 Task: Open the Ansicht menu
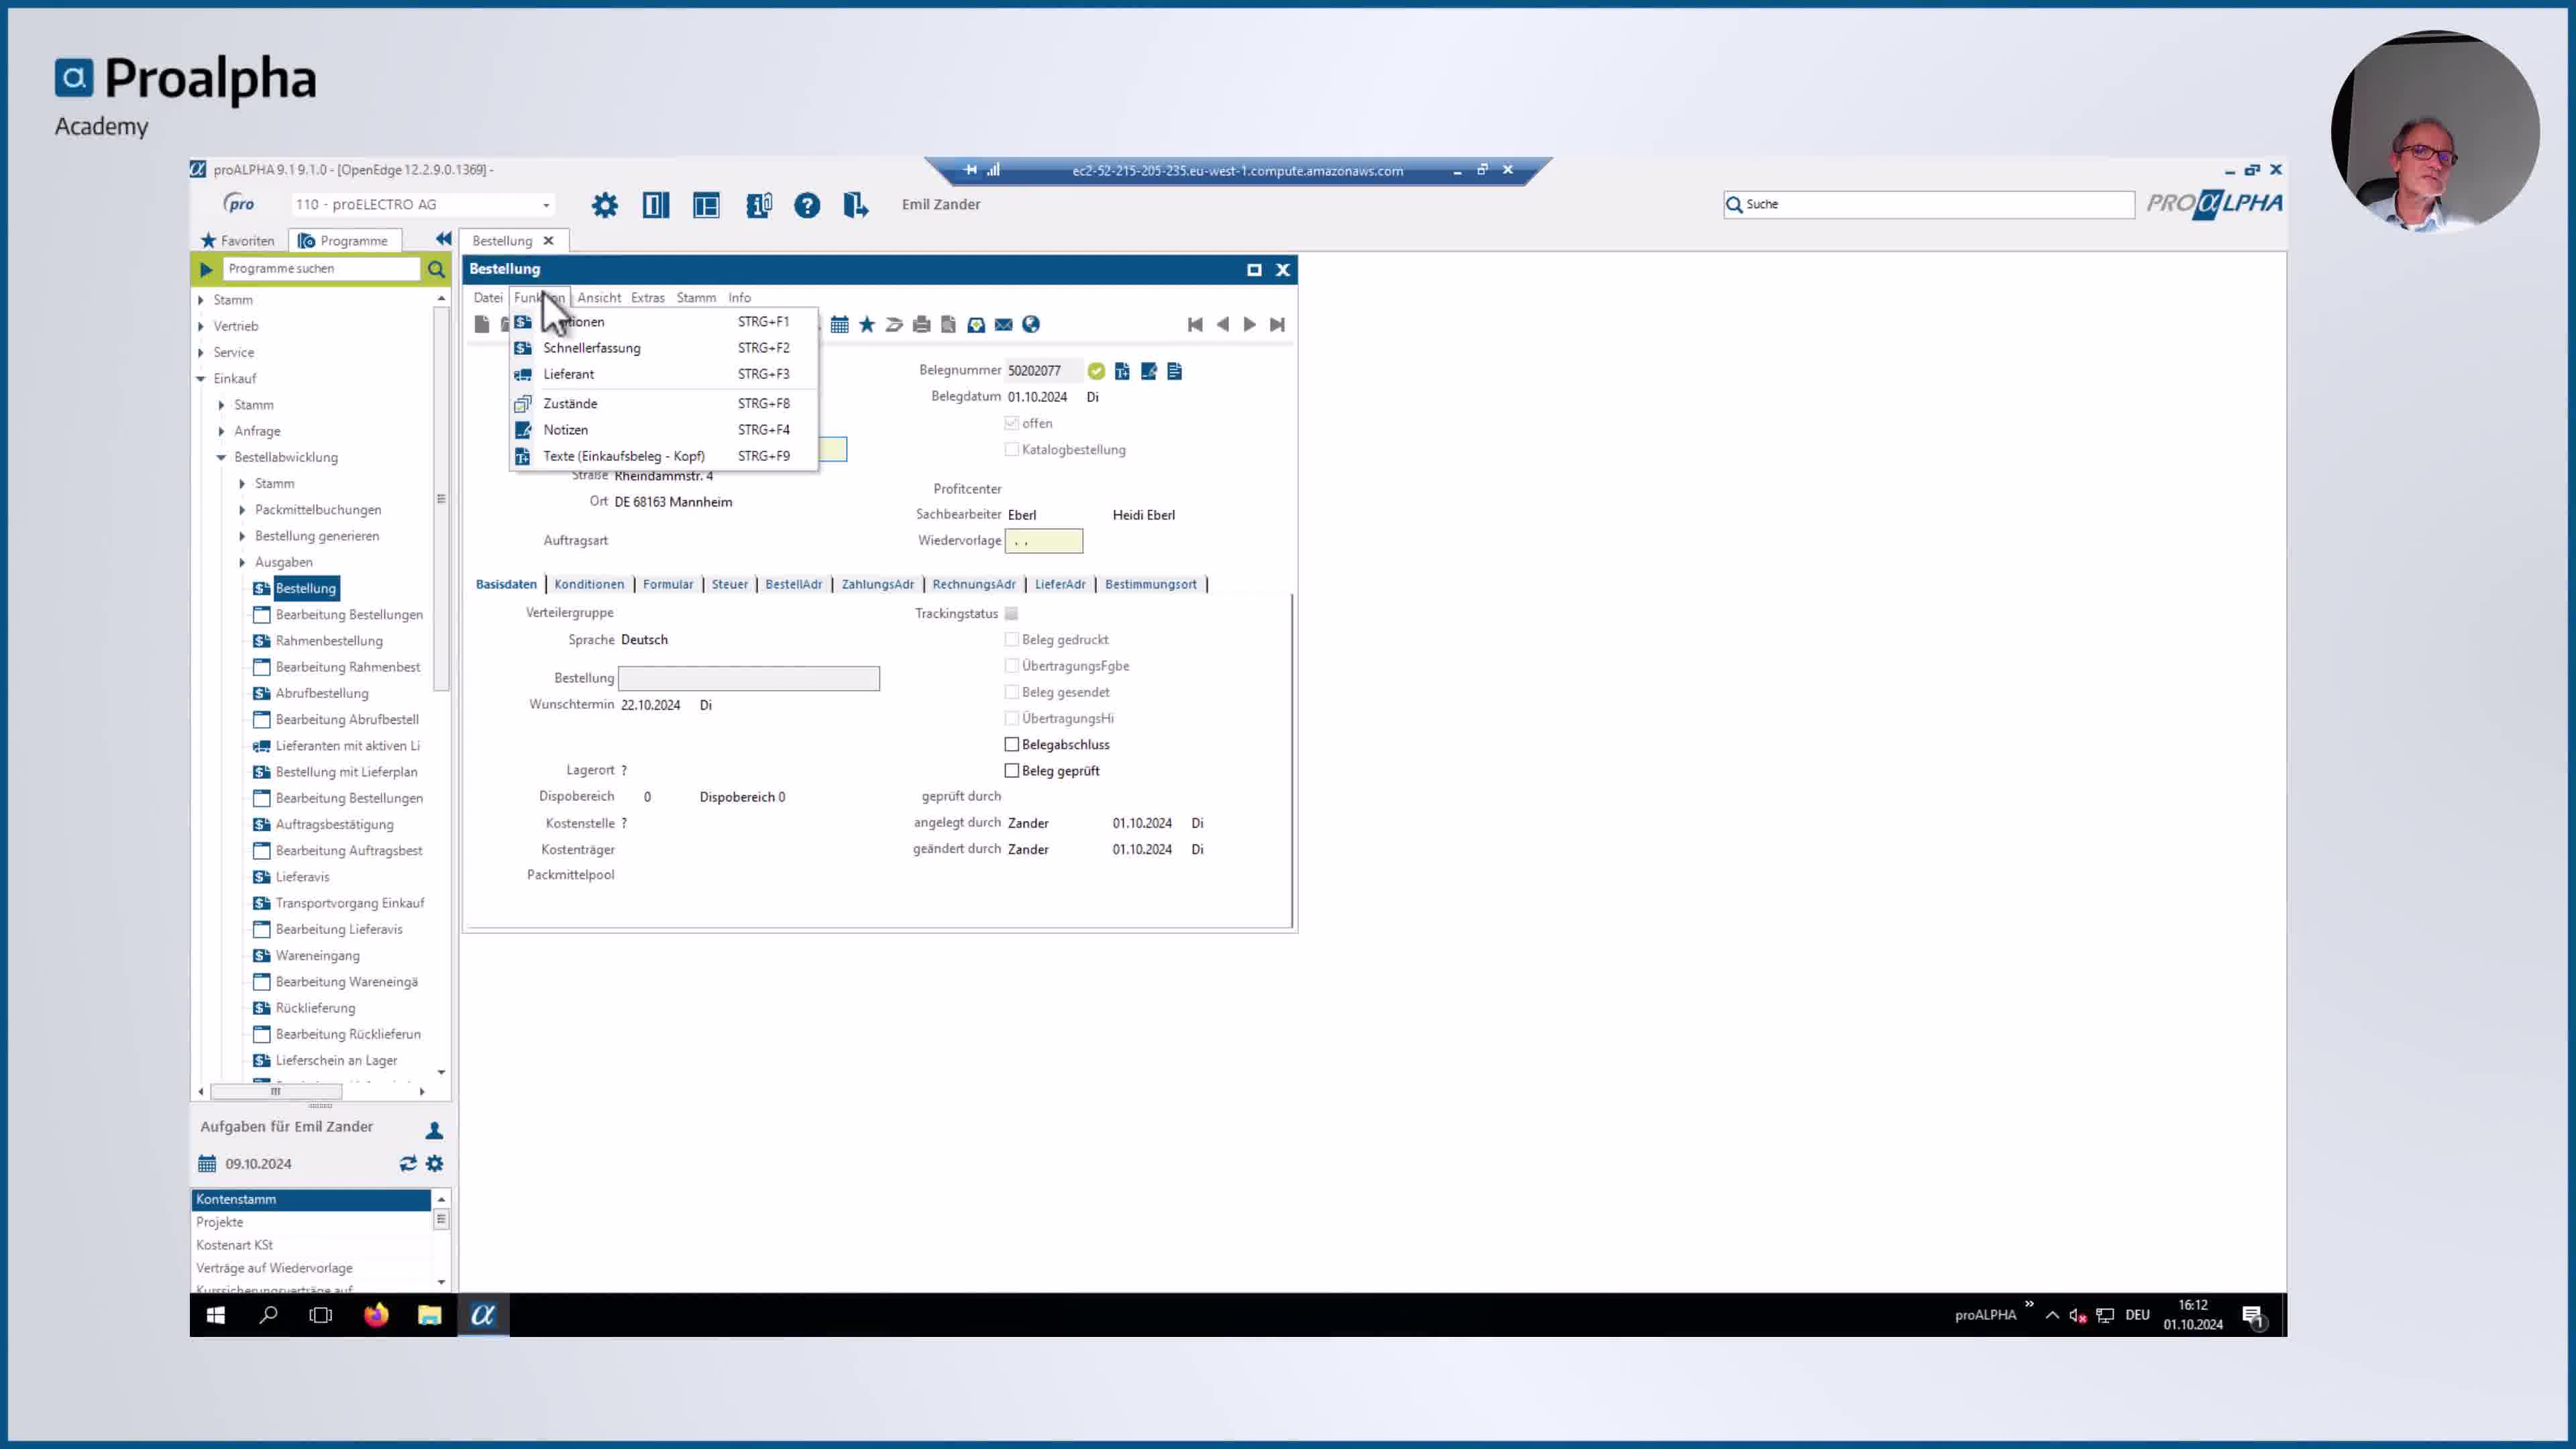click(x=599, y=297)
